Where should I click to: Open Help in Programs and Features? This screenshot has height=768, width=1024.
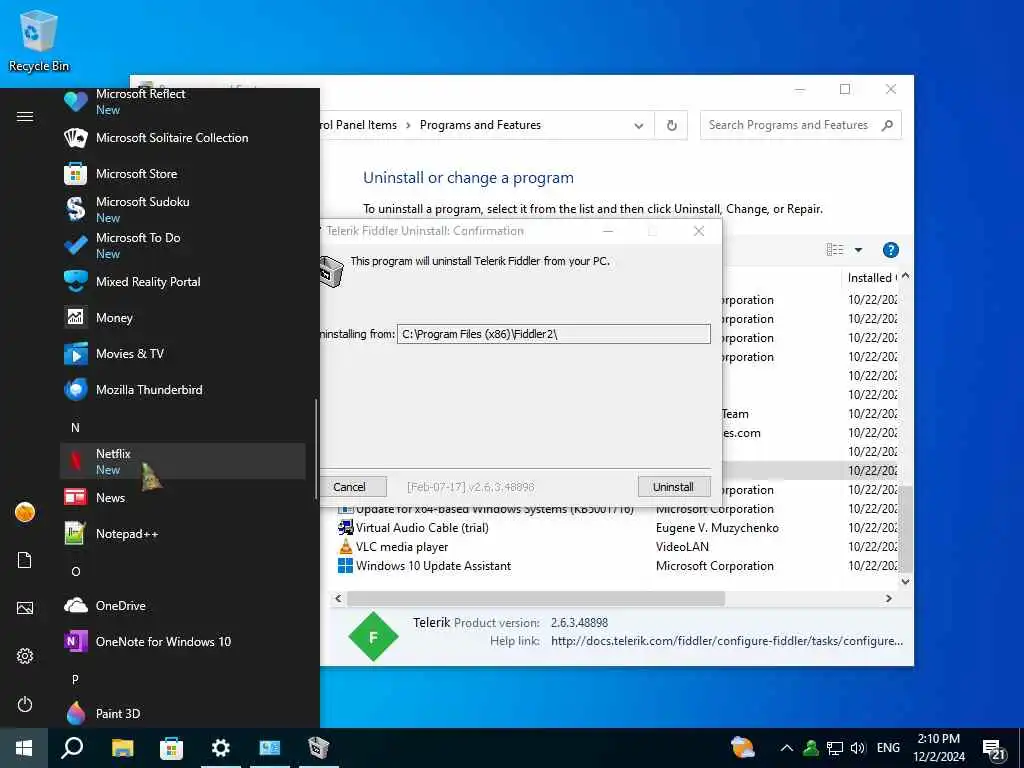coord(890,249)
